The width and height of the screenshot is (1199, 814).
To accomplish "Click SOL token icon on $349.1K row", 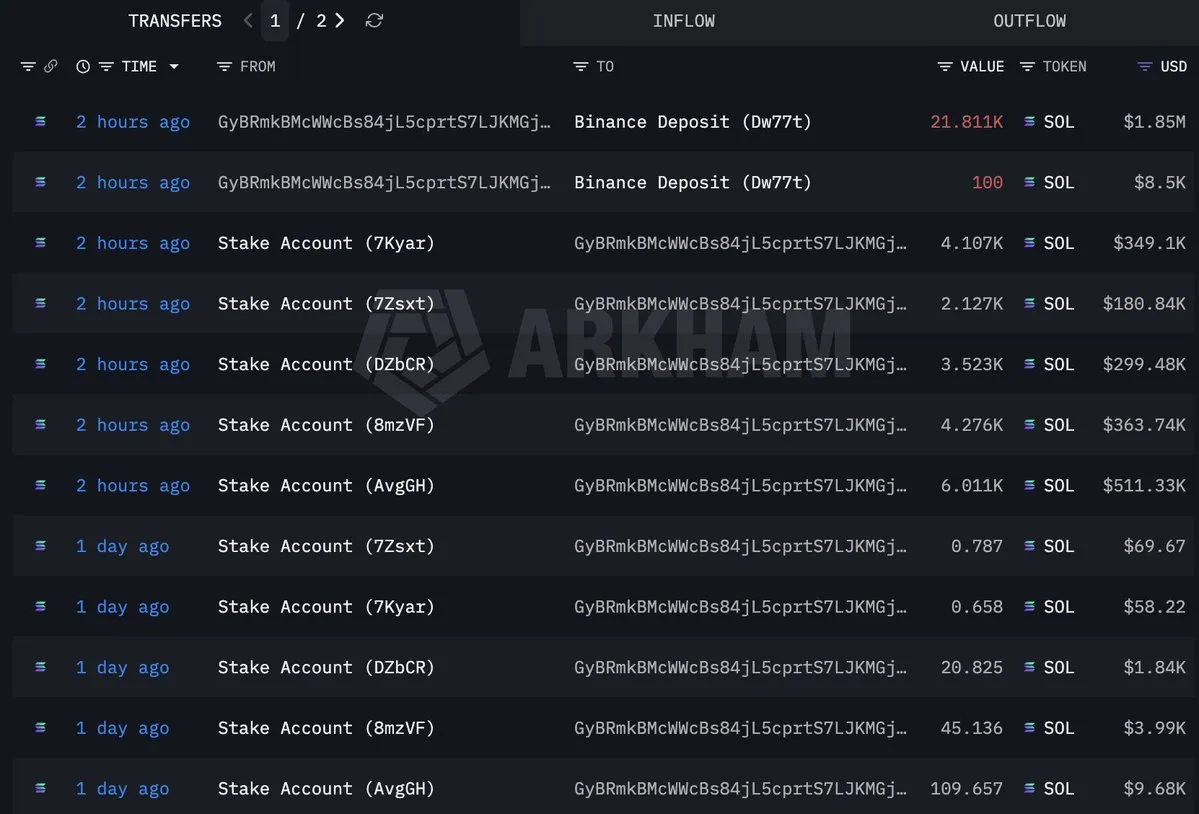I will pyautogui.click(x=1029, y=242).
